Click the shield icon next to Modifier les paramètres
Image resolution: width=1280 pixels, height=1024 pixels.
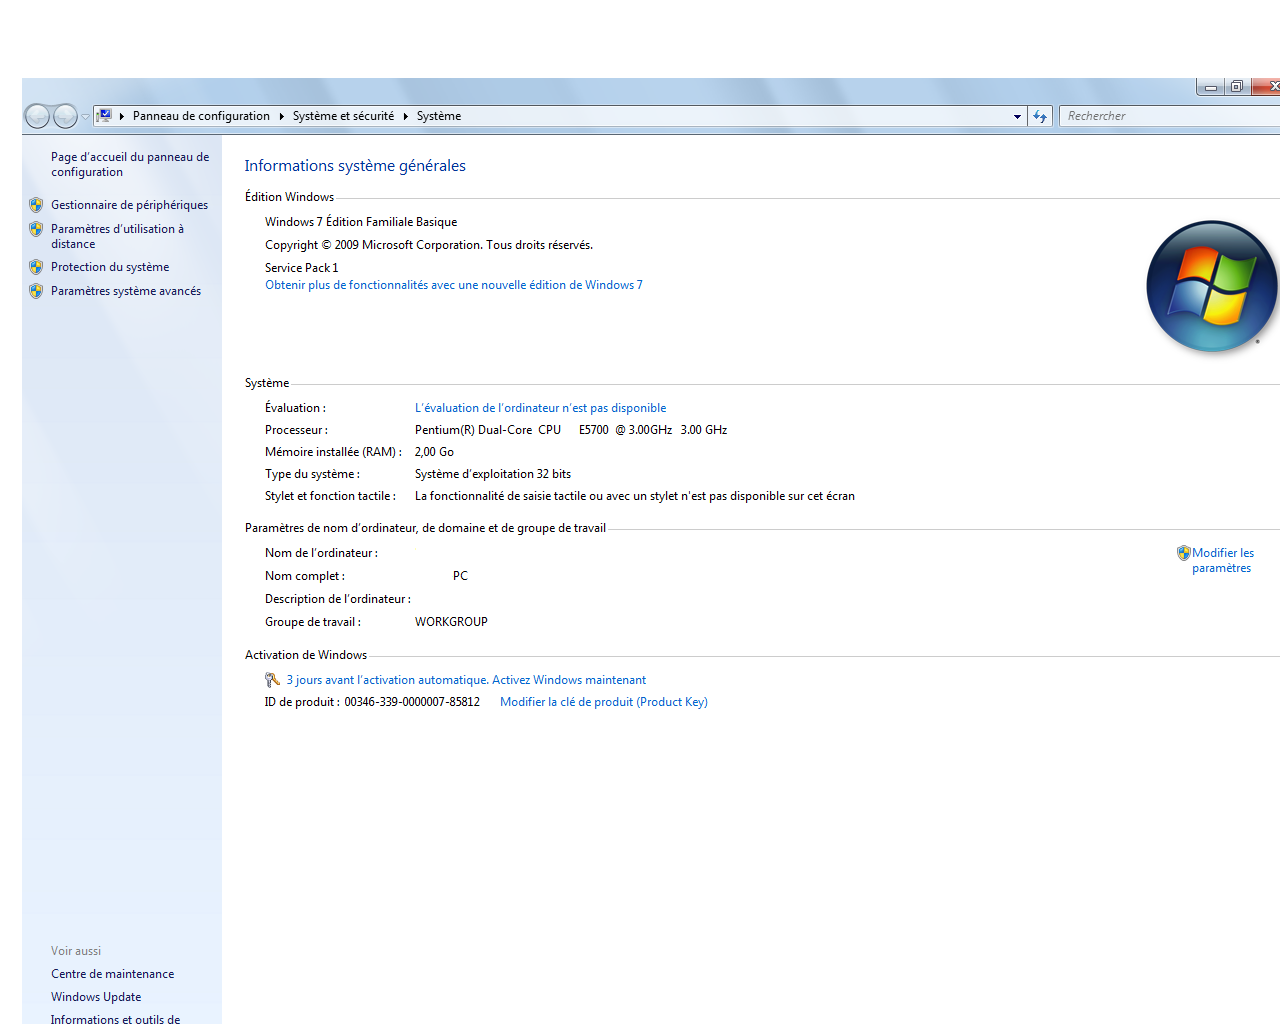[1184, 553]
